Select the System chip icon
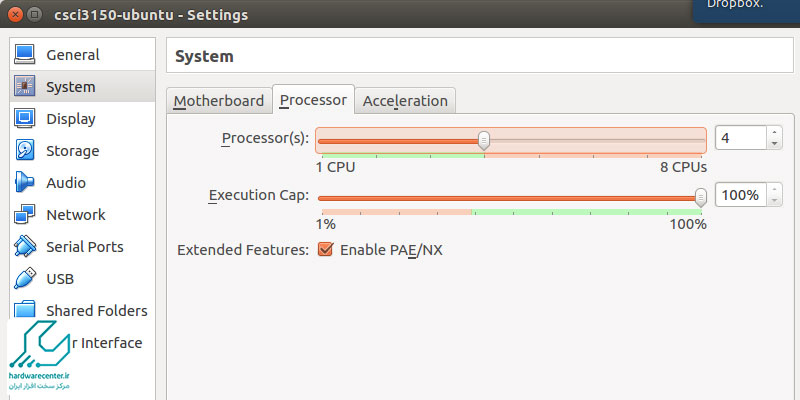This screenshot has height=400, width=800. coord(25,87)
